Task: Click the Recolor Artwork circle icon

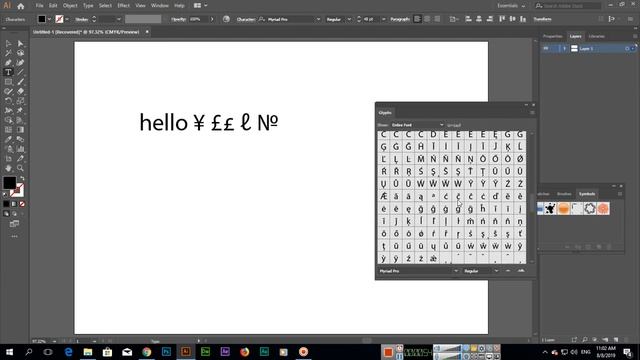Action: coord(226,19)
